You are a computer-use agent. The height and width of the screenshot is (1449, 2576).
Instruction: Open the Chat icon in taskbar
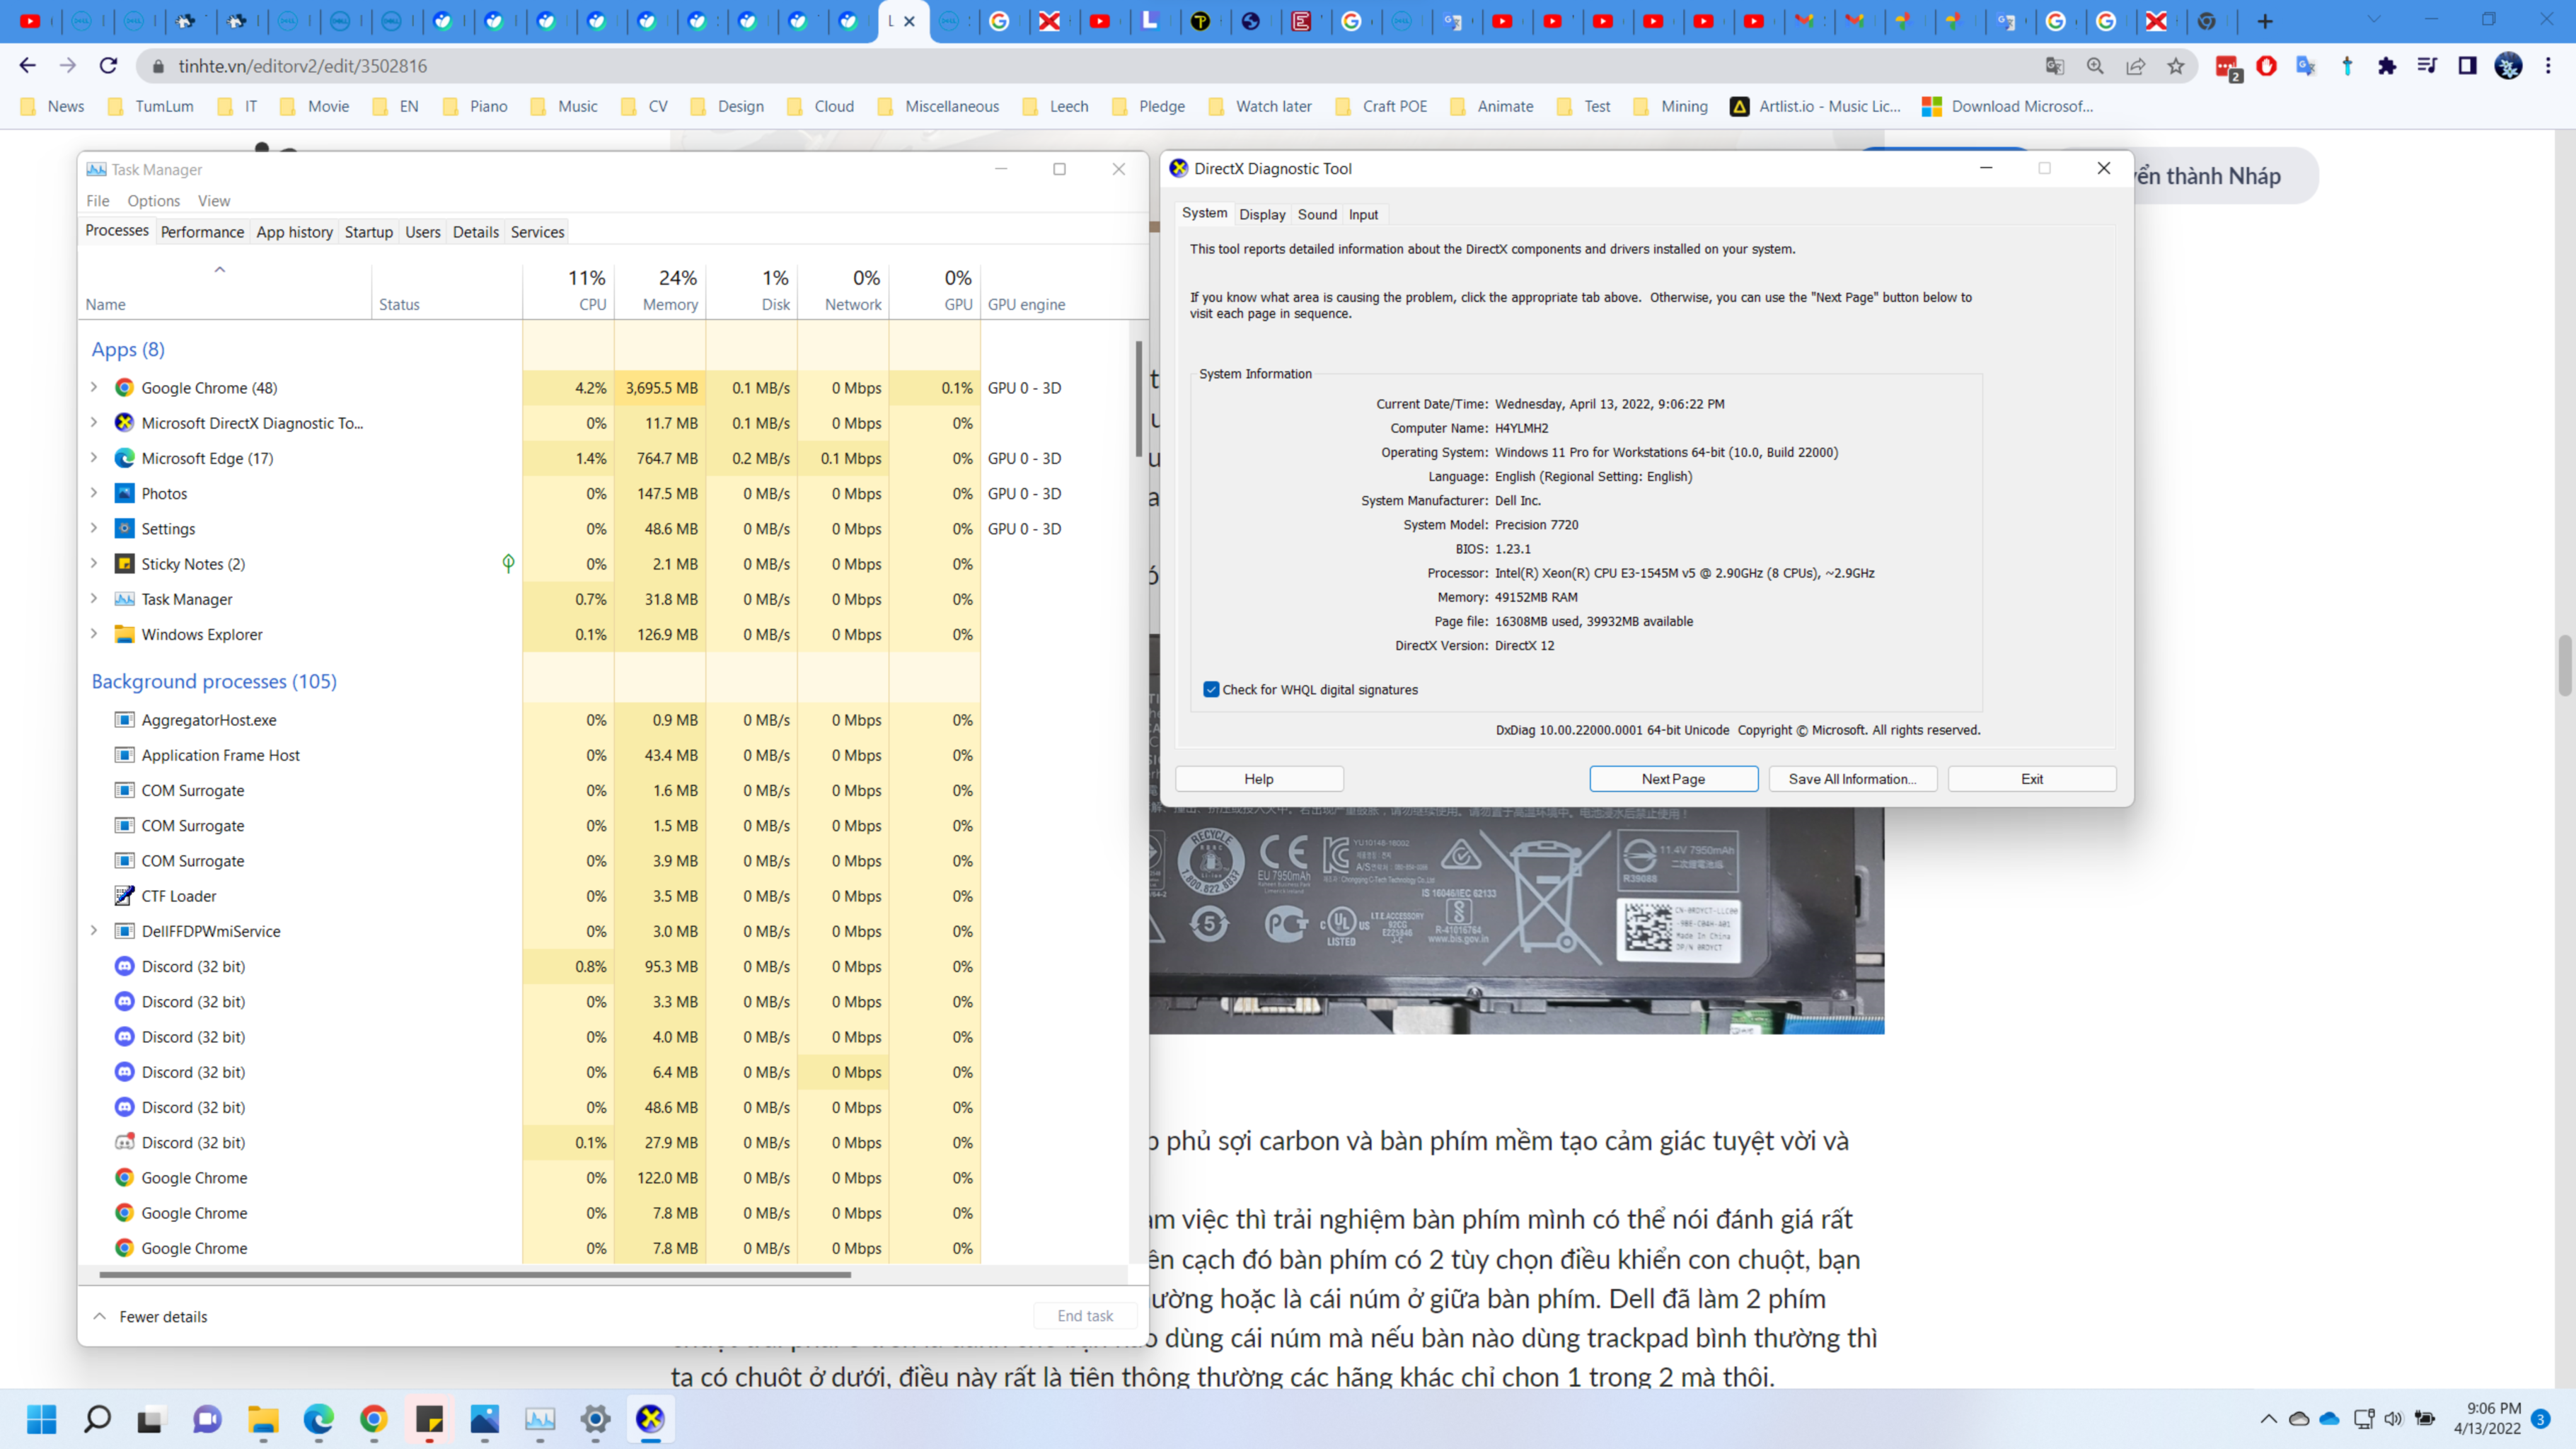tap(207, 1418)
